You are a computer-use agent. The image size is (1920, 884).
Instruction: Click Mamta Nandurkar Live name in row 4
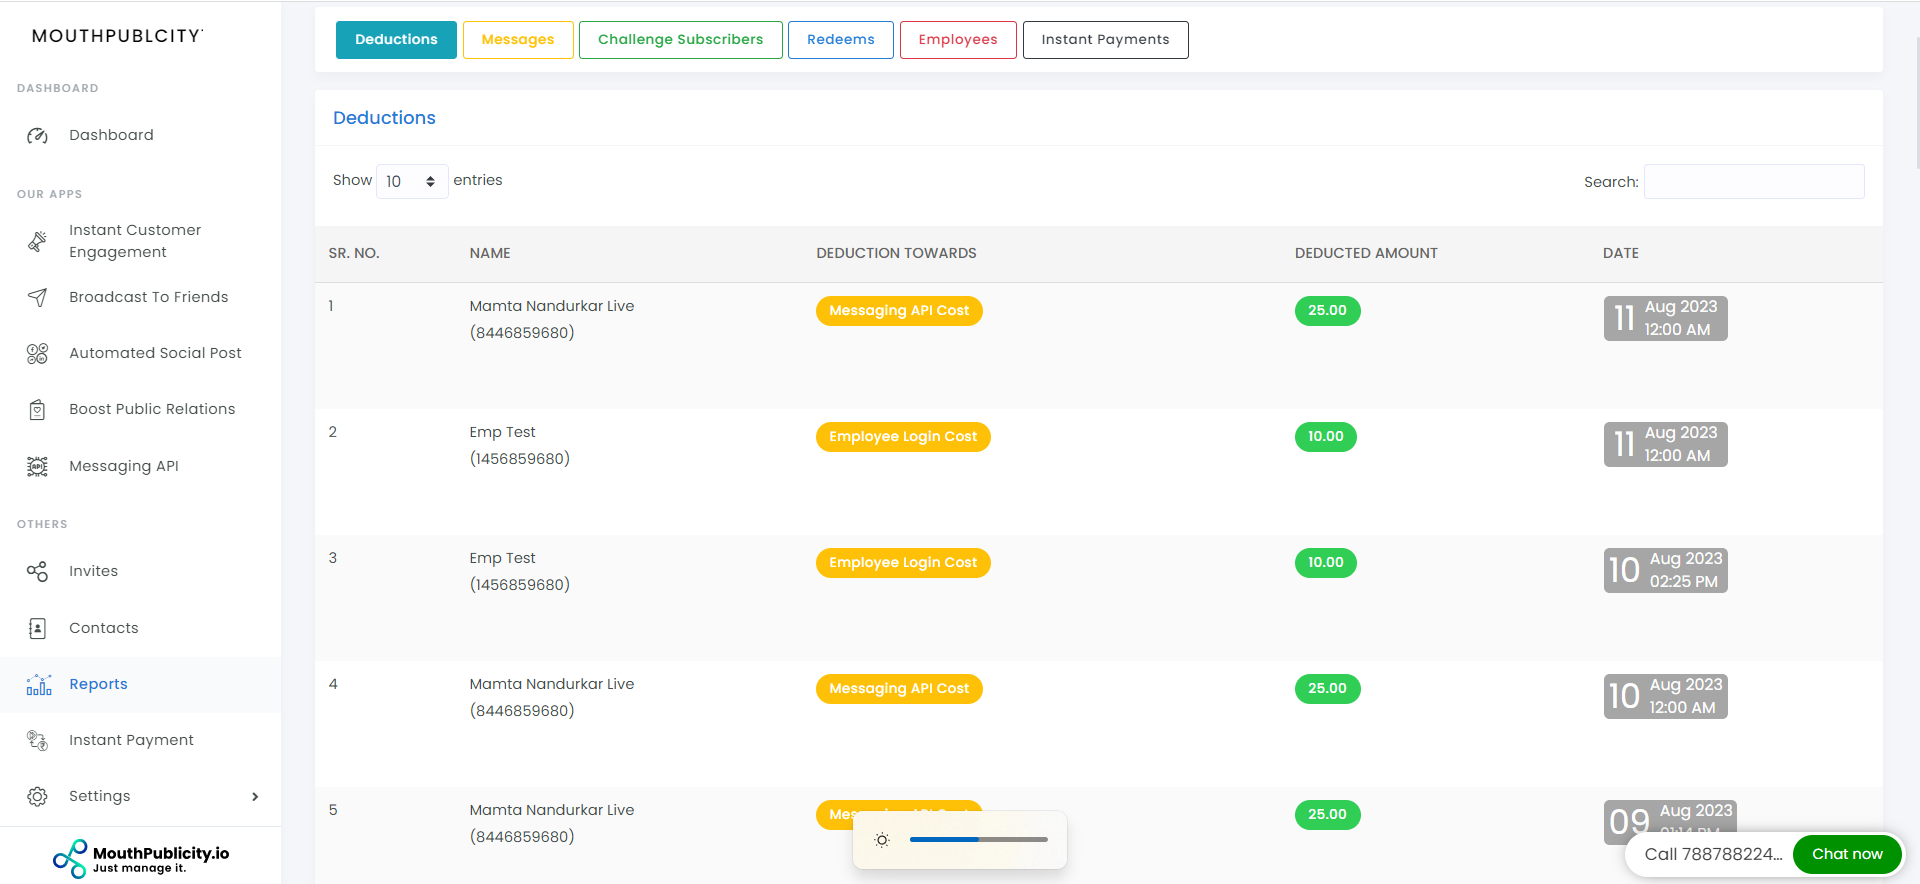click(x=552, y=684)
